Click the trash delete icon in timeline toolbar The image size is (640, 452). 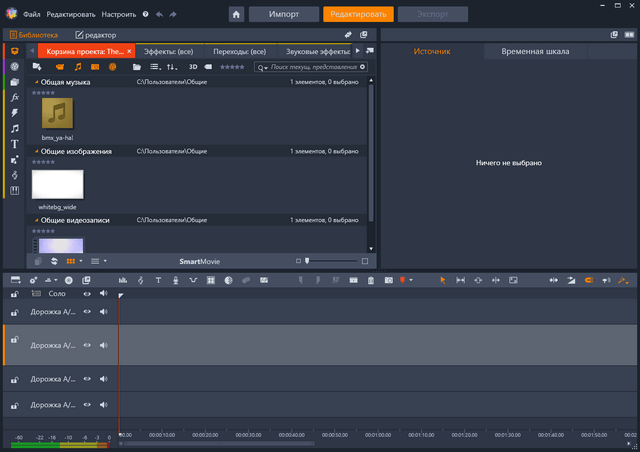[x=371, y=280]
